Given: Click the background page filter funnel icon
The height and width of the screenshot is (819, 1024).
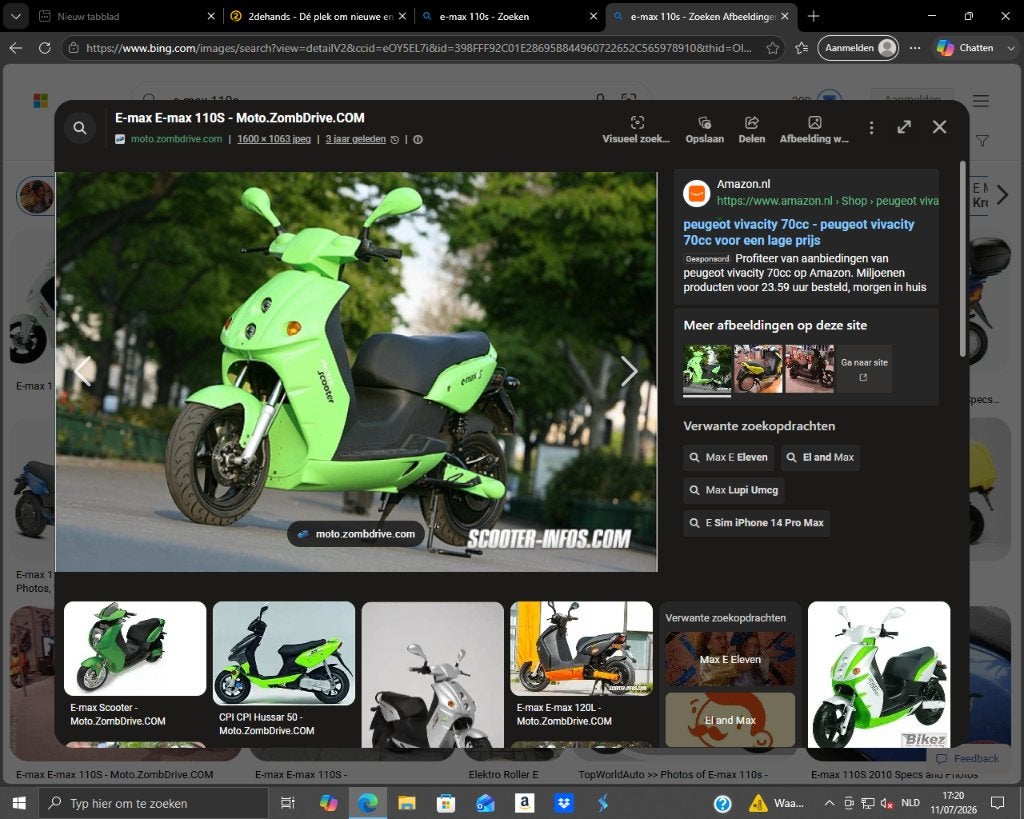Looking at the screenshot, I should 982,141.
